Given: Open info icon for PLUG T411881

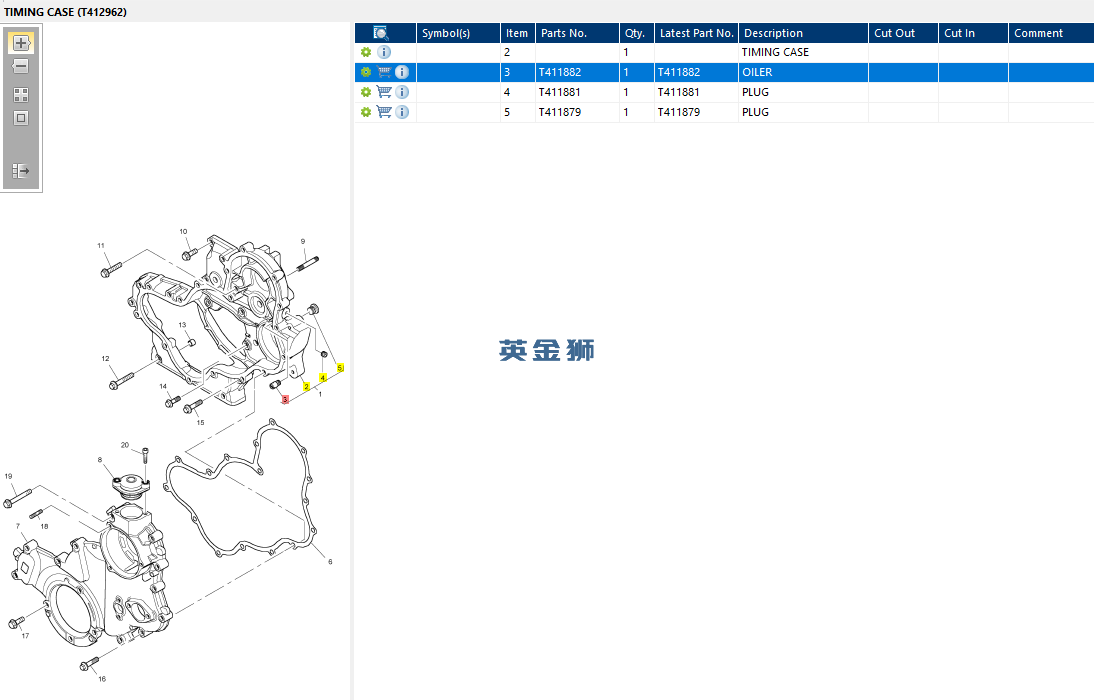Looking at the screenshot, I should pos(402,92).
